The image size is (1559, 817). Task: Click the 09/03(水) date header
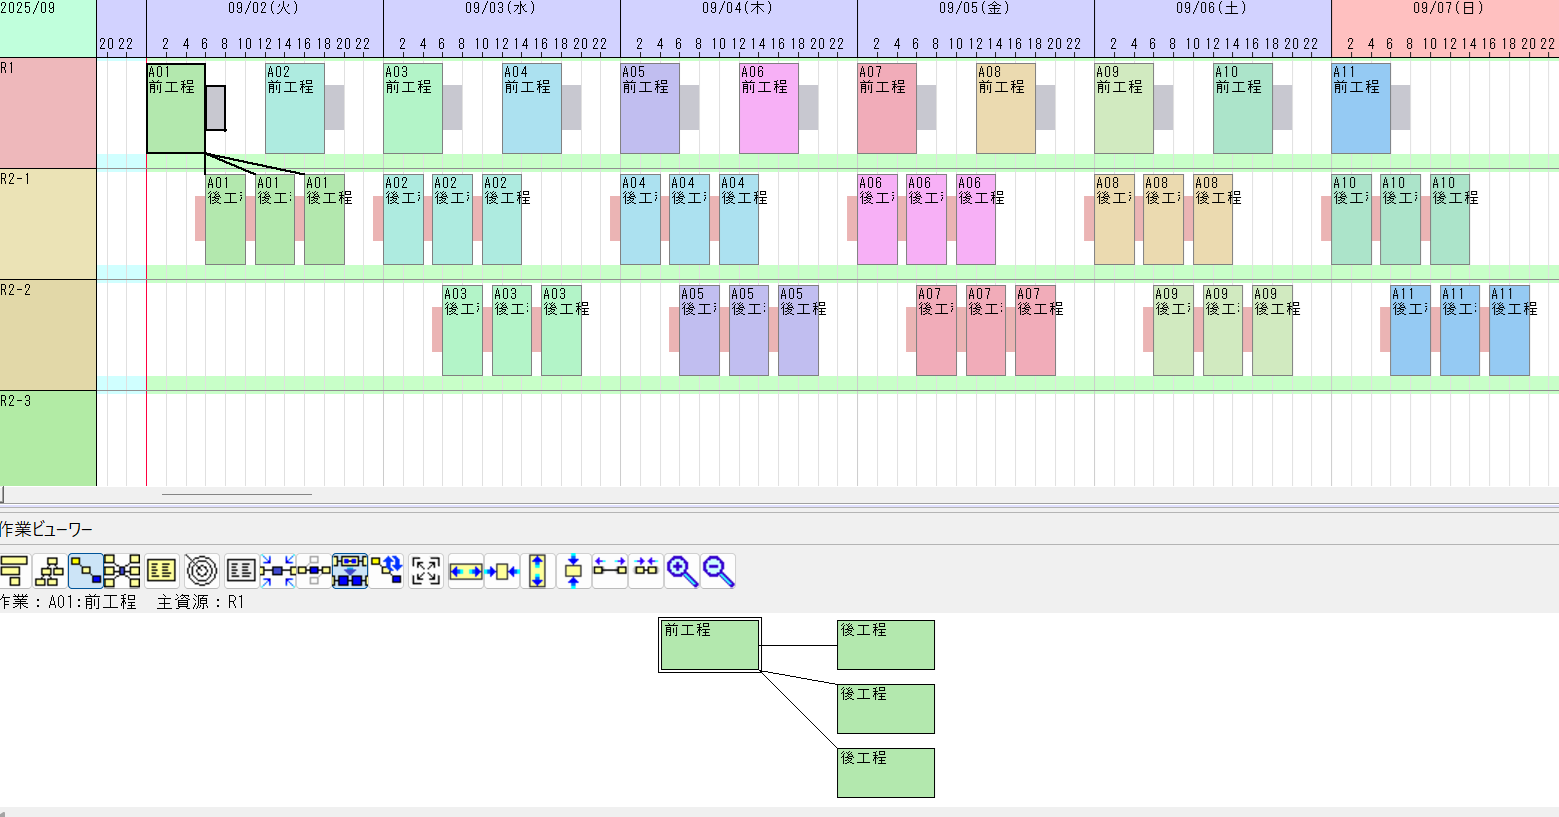(501, 9)
